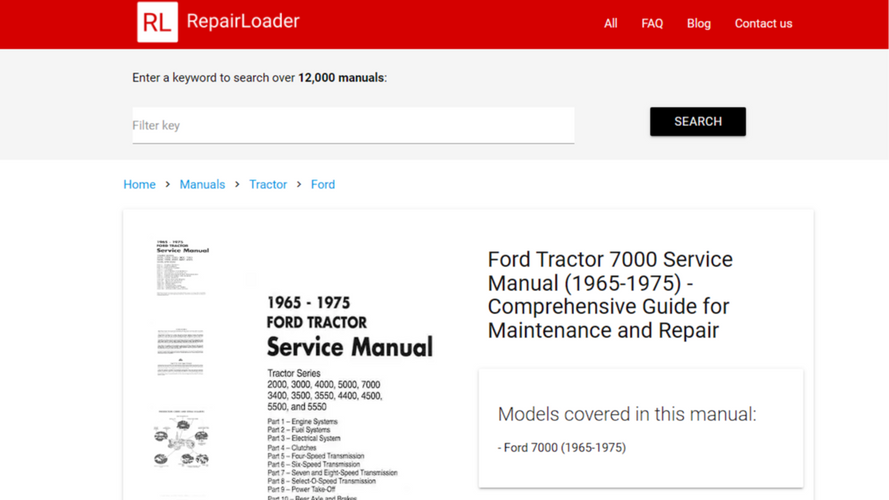This screenshot has width=889, height=500.
Task: Open the All menu item
Action: click(x=611, y=23)
